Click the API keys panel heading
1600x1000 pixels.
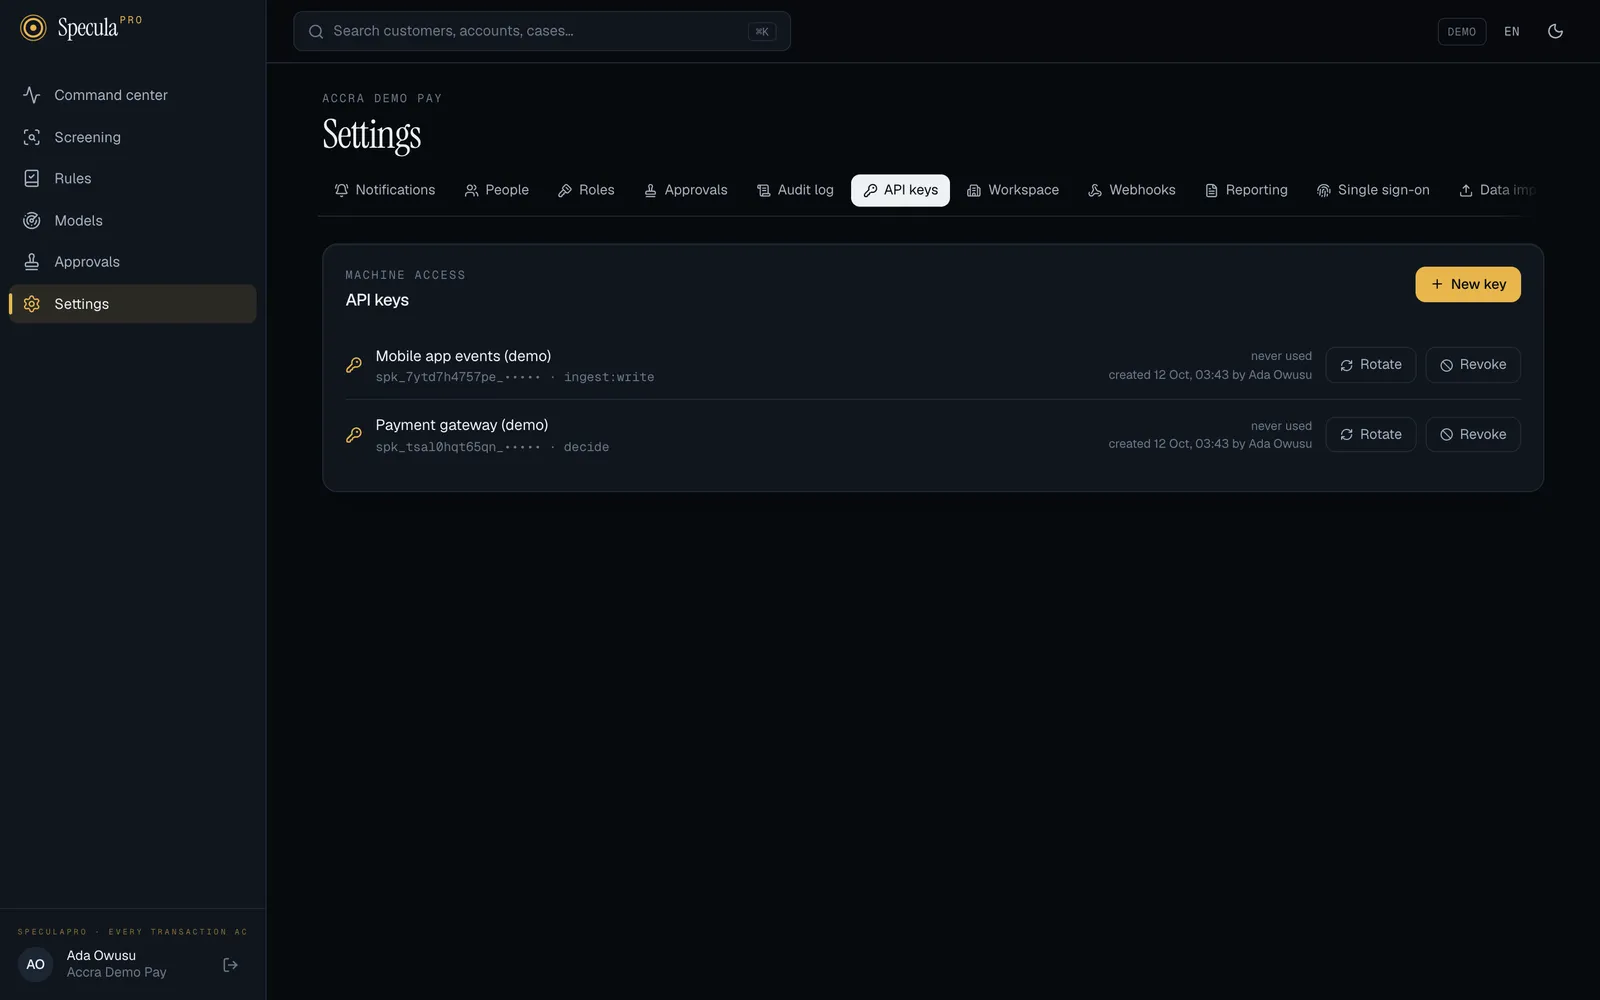pos(377,300)
